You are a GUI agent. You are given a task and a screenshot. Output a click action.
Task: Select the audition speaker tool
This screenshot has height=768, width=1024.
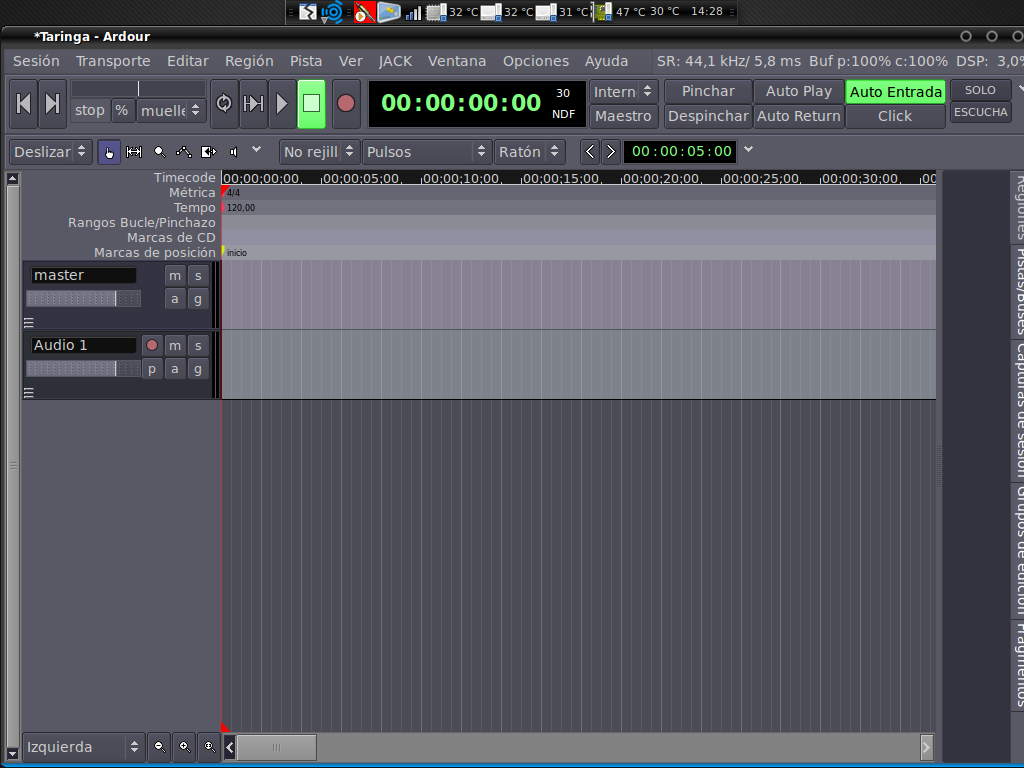point(234,152)
